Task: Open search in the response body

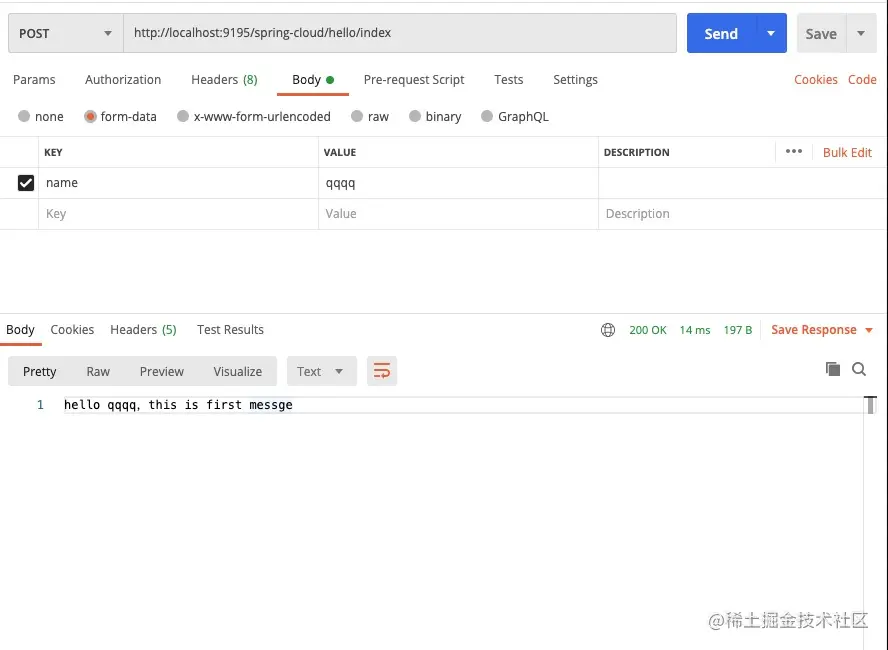Action: pos(859,369)
